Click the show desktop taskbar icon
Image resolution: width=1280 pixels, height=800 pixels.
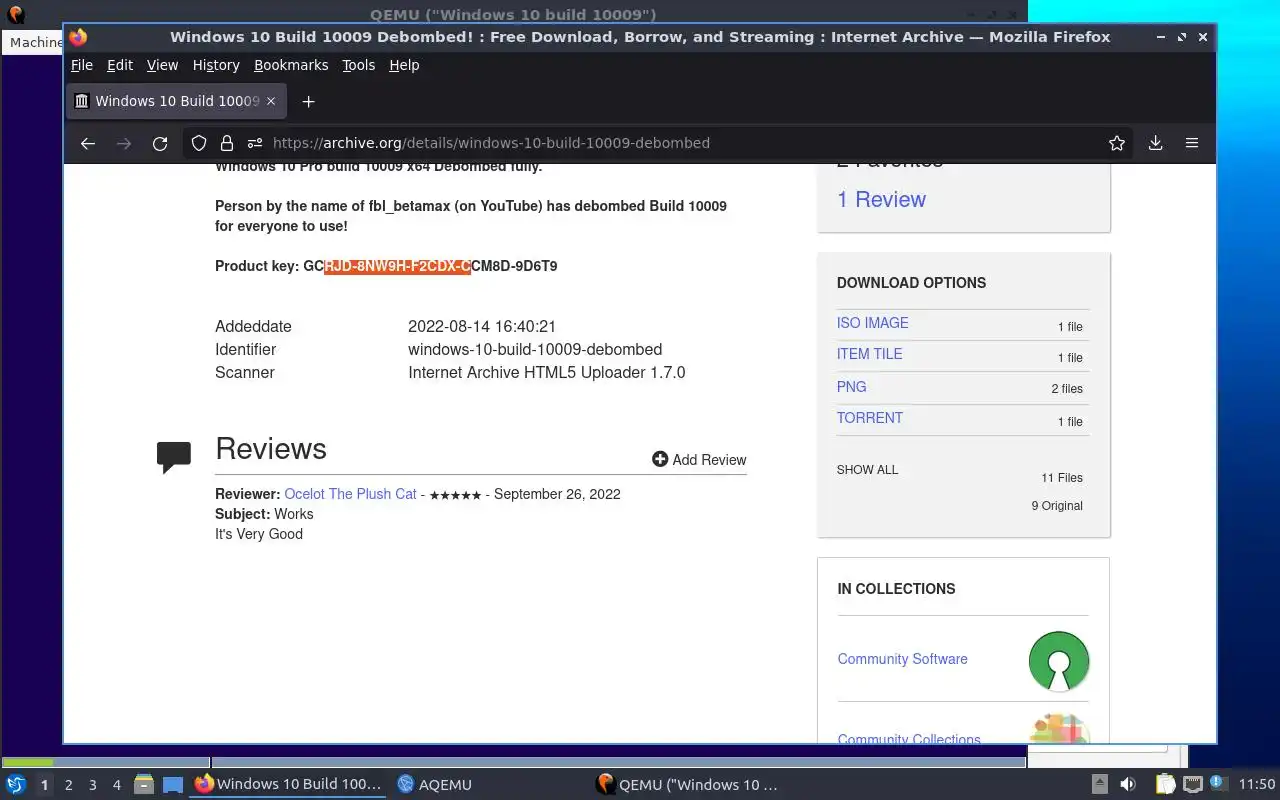(172, 785)
